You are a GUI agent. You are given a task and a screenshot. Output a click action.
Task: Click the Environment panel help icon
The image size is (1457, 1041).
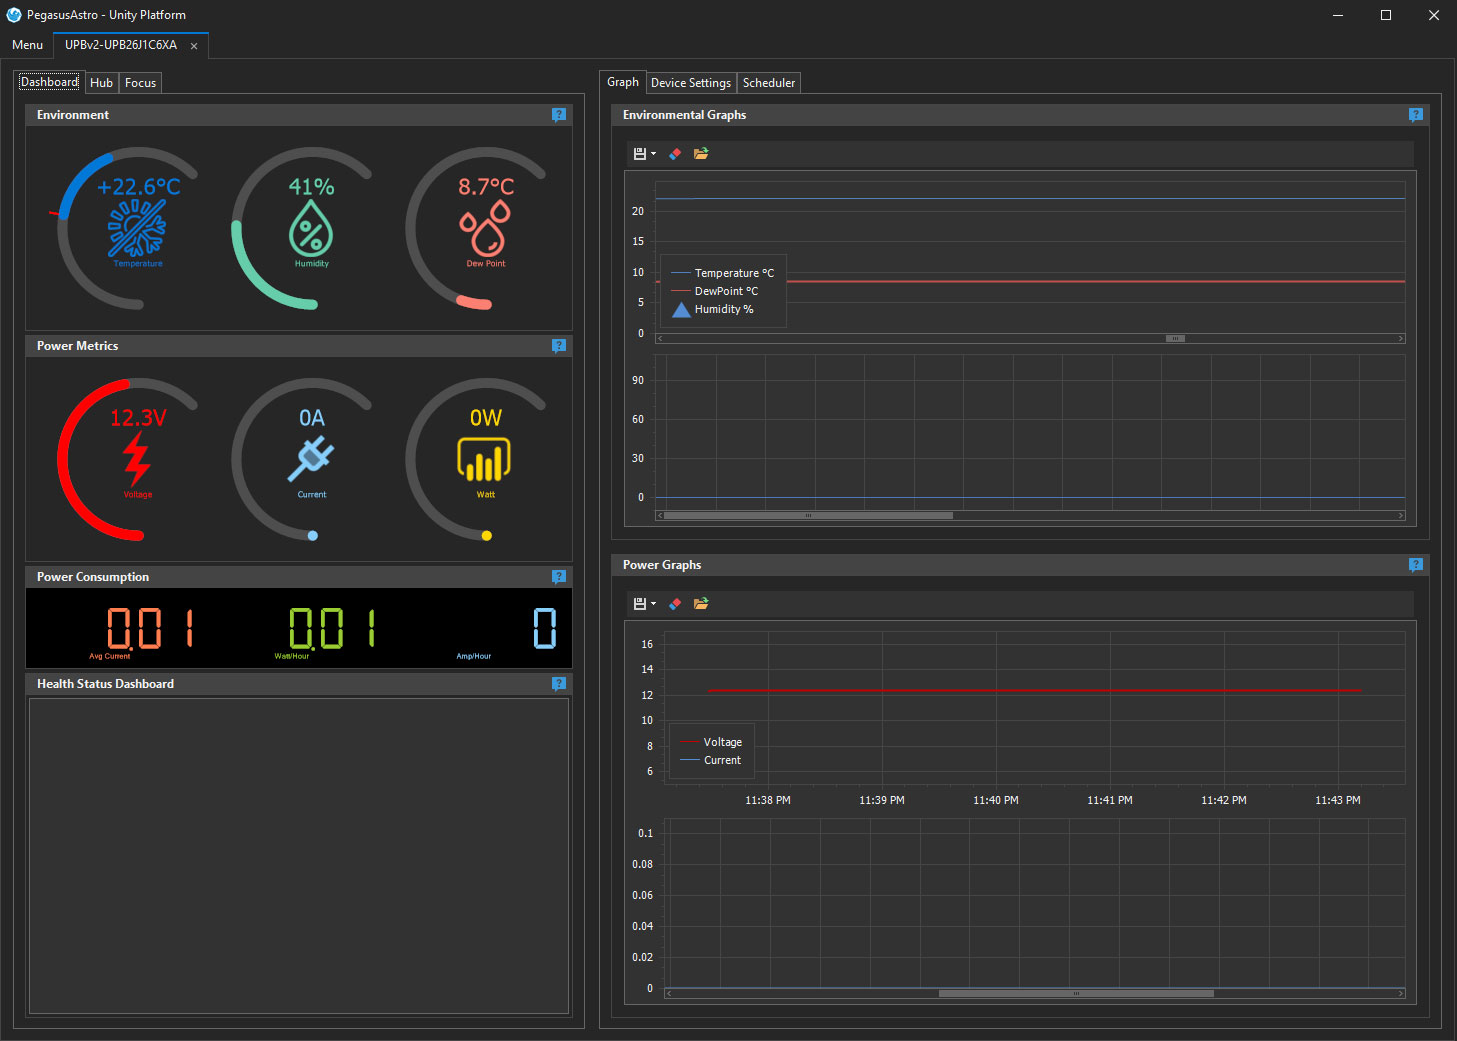[559, 115]
